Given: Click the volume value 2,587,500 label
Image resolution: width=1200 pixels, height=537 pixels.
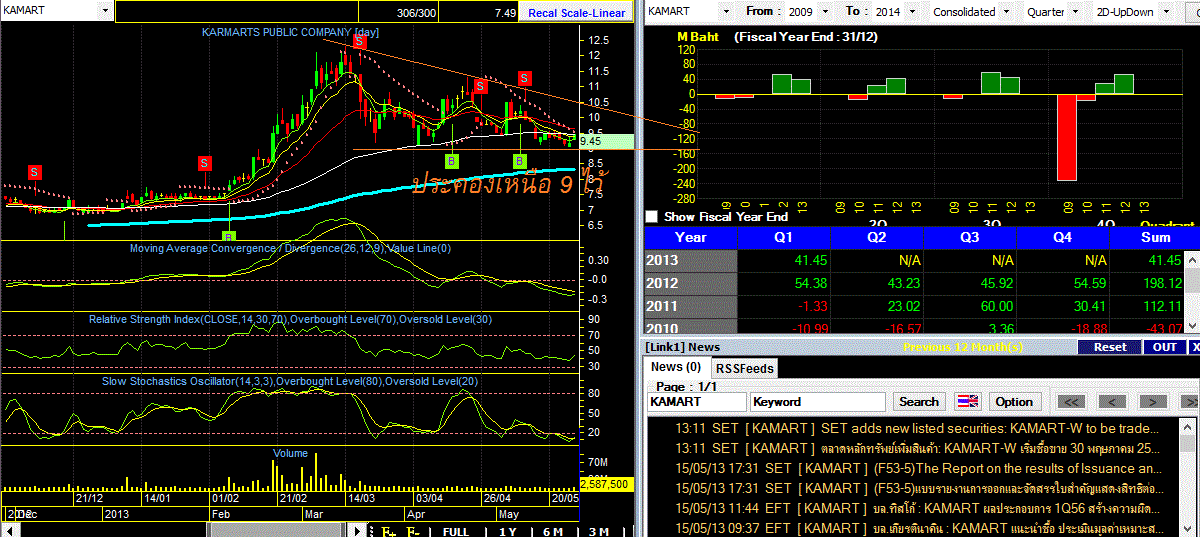Looking at the screenshot, I should 605,483.
